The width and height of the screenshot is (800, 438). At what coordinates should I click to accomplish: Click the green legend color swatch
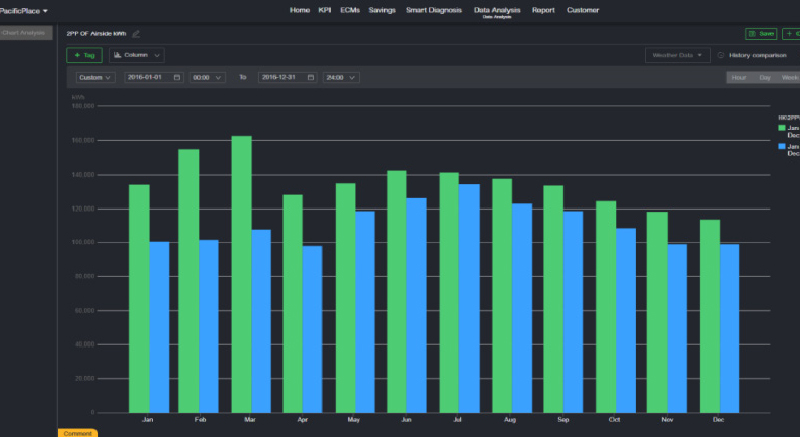(782, 128)
